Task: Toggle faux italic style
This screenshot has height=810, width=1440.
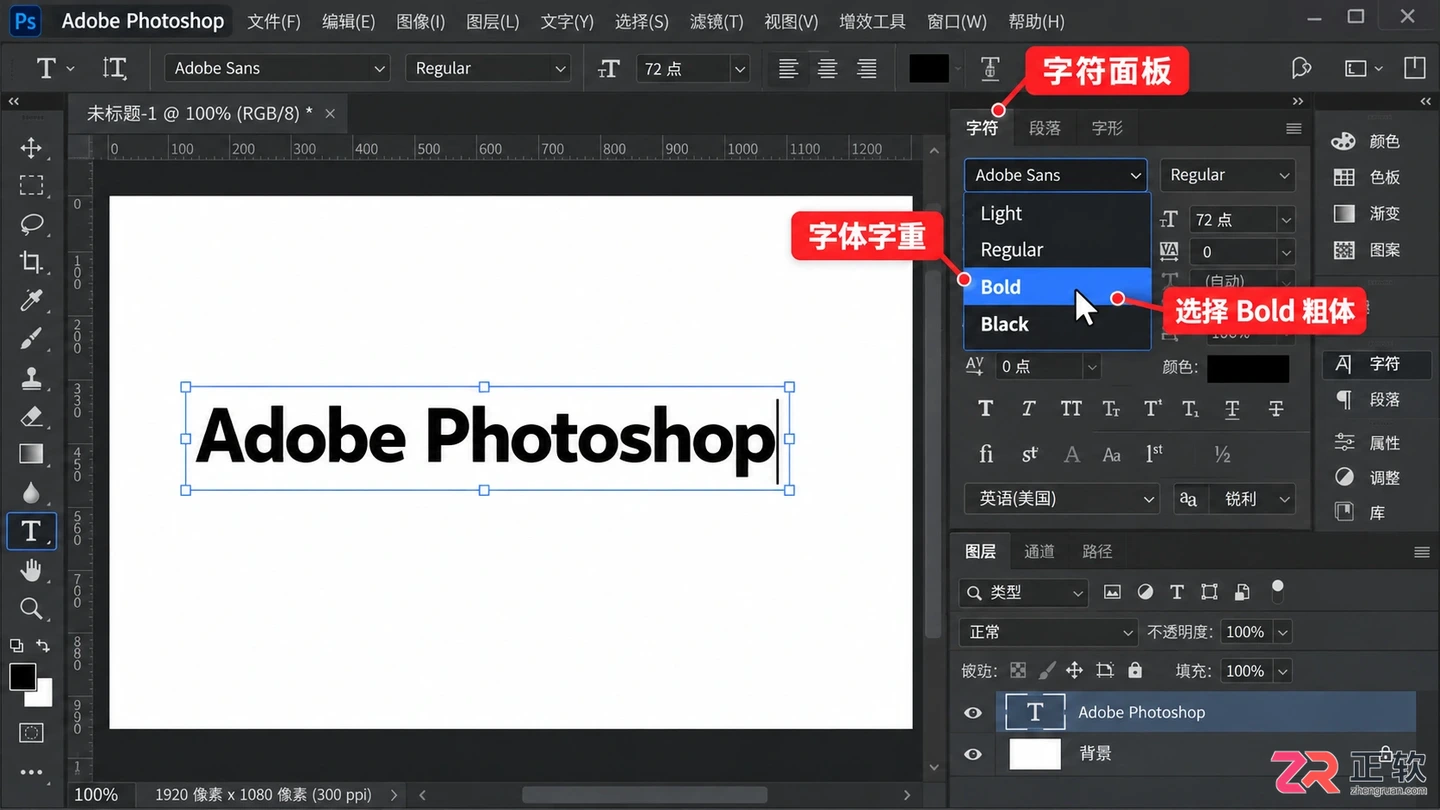Action: [1028, 408]
